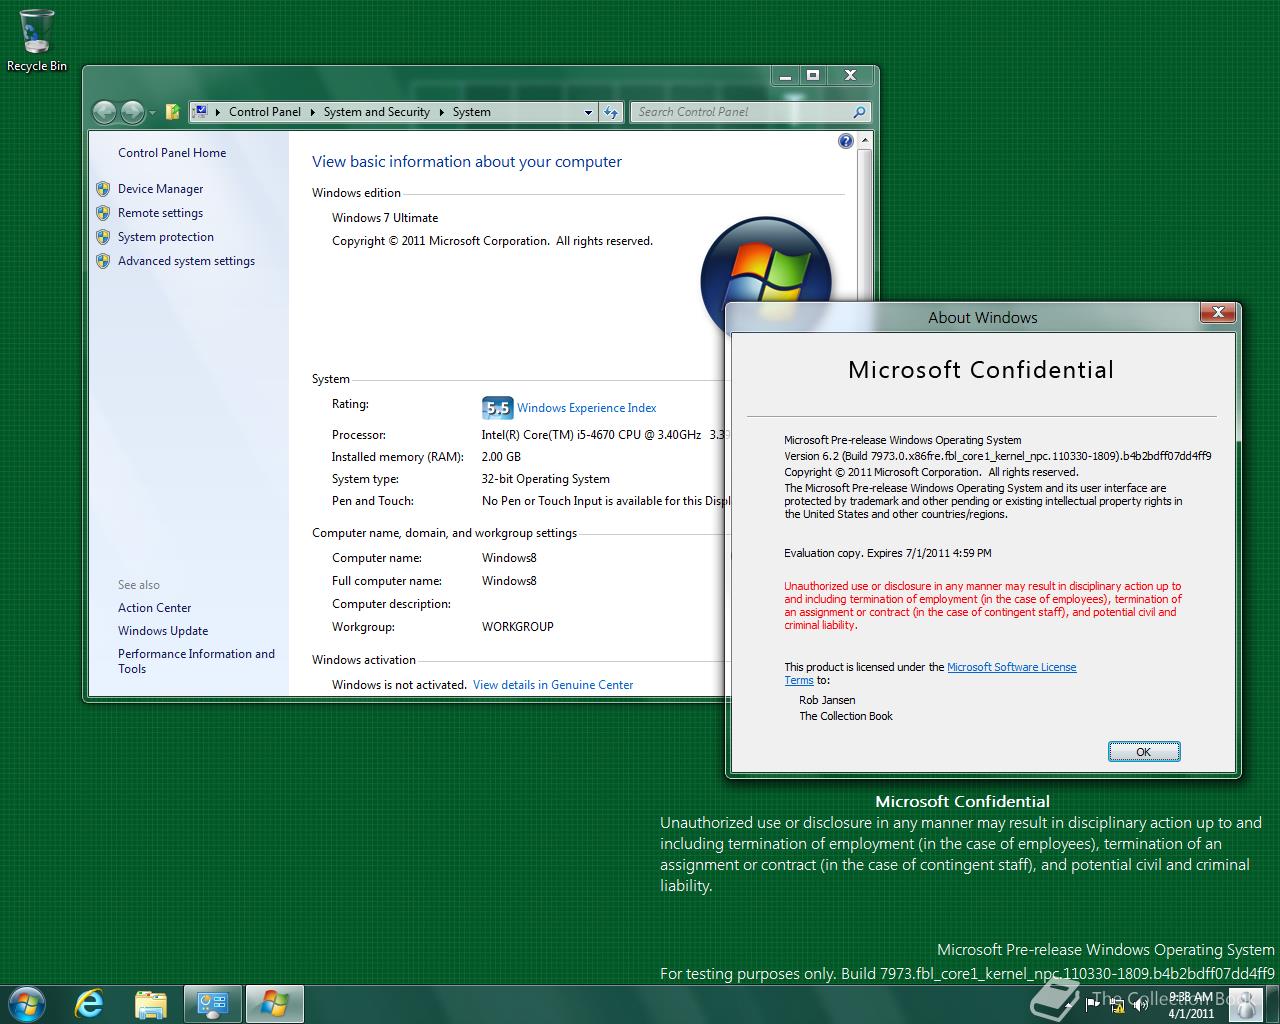Expand arrow after Control Panel breadcrumb
Image resolution: width=1280 pixels, height=1024 pixels.
(312, 112)
